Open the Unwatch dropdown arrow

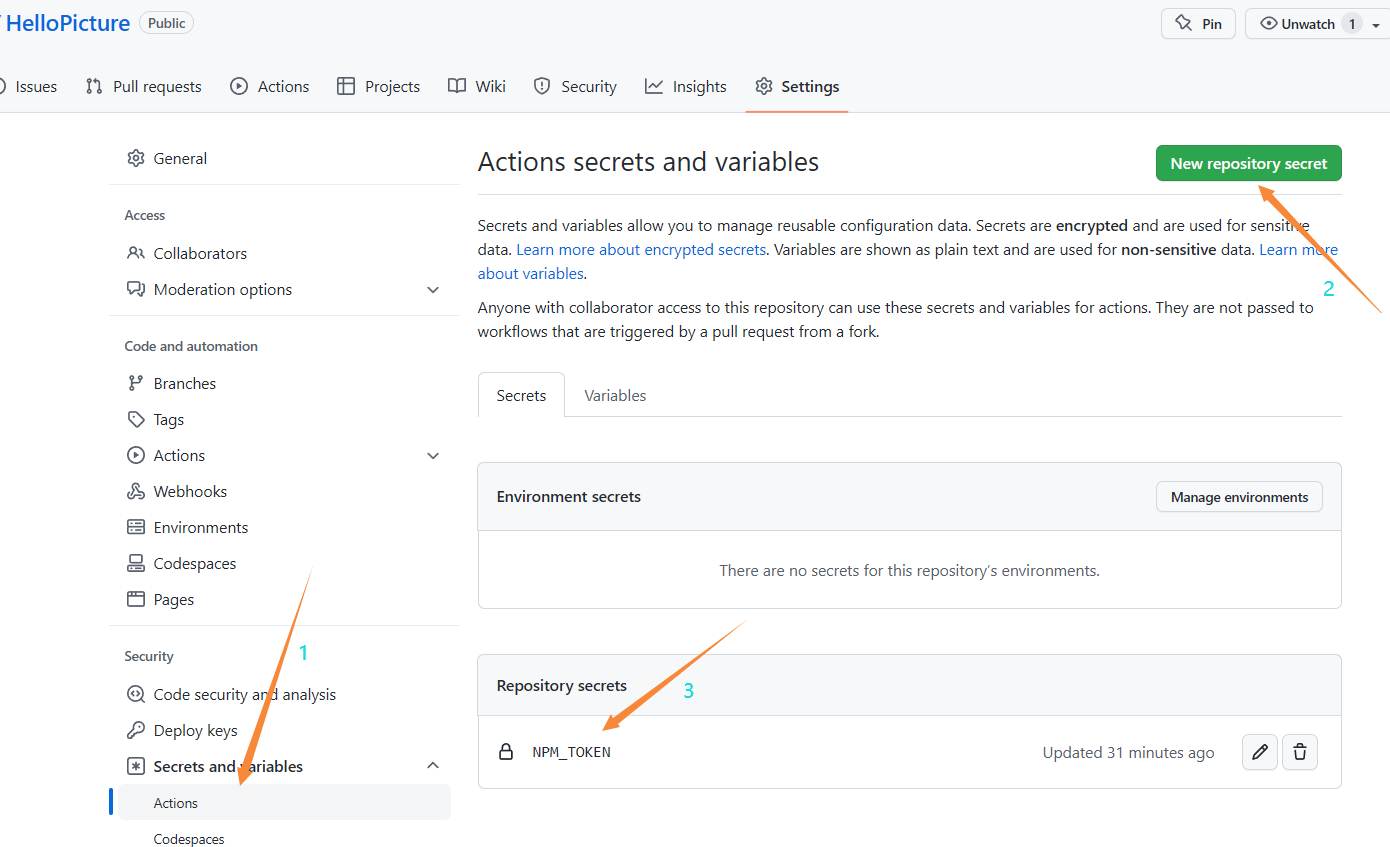(1376, 25)
